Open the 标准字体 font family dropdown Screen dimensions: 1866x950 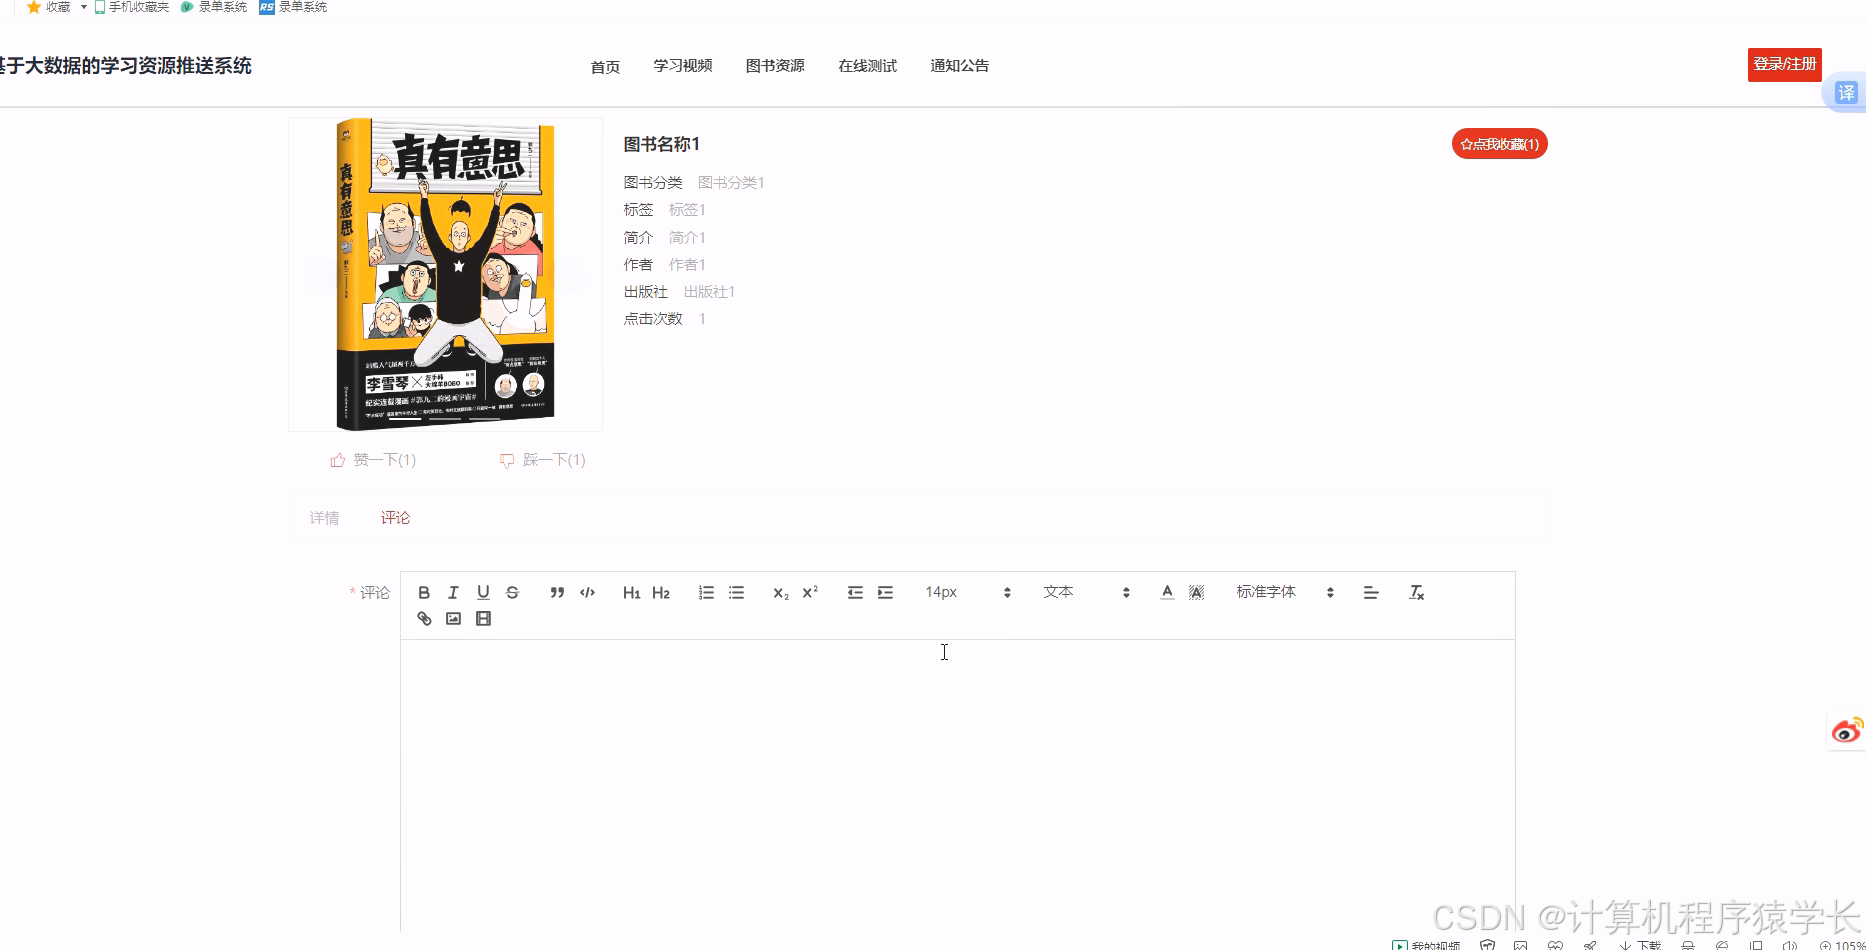coord(1285,592)
